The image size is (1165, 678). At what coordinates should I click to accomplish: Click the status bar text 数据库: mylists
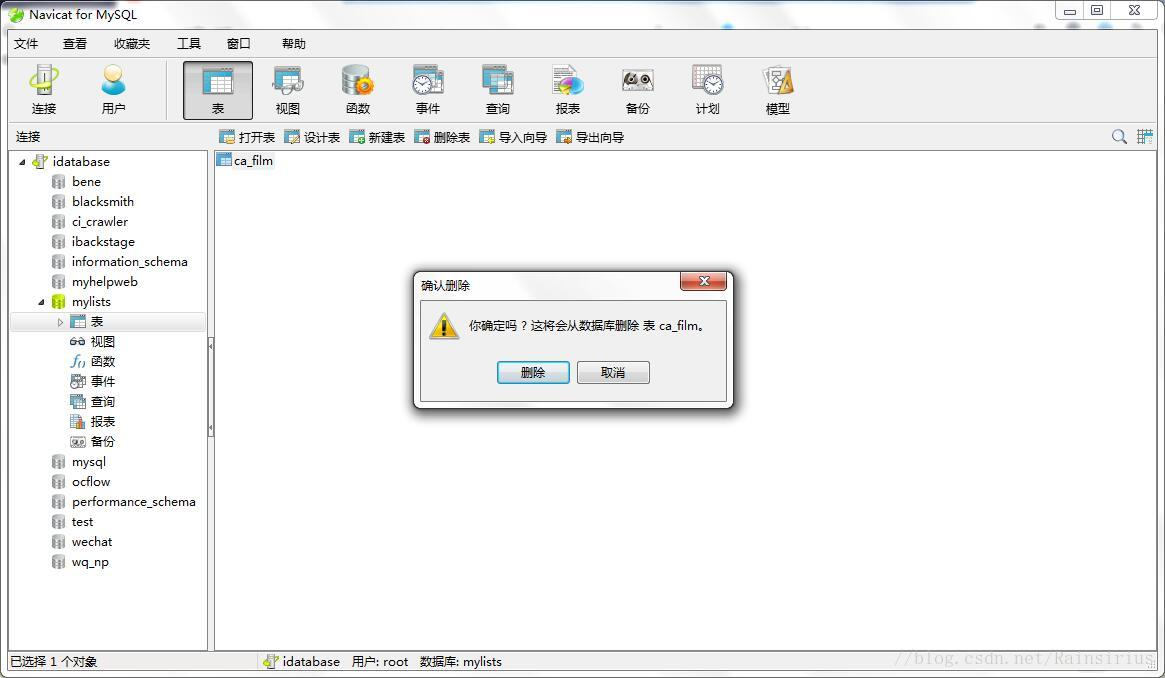(461, 662)
